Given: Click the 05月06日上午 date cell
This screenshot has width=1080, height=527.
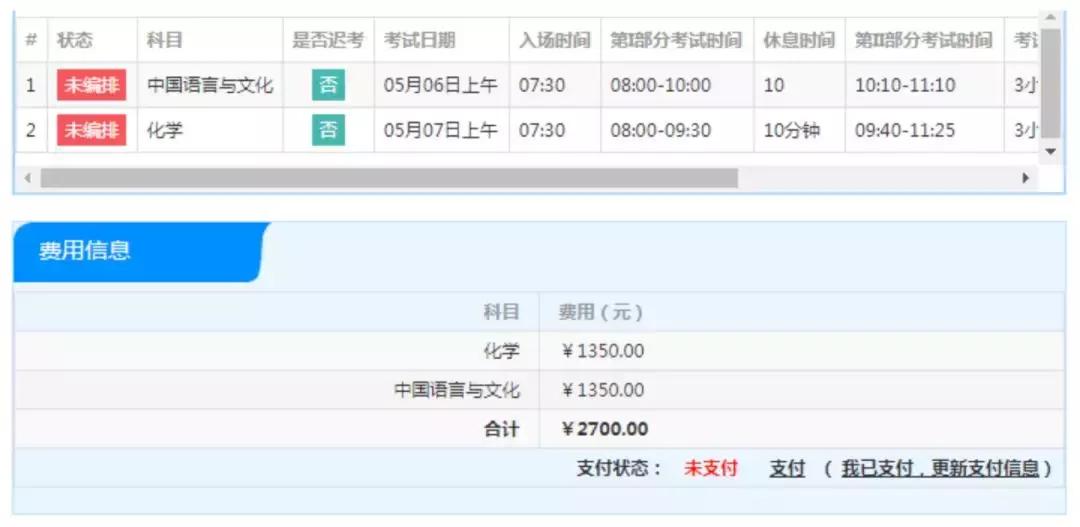Looking at the screenshot, I should point(441,85).
